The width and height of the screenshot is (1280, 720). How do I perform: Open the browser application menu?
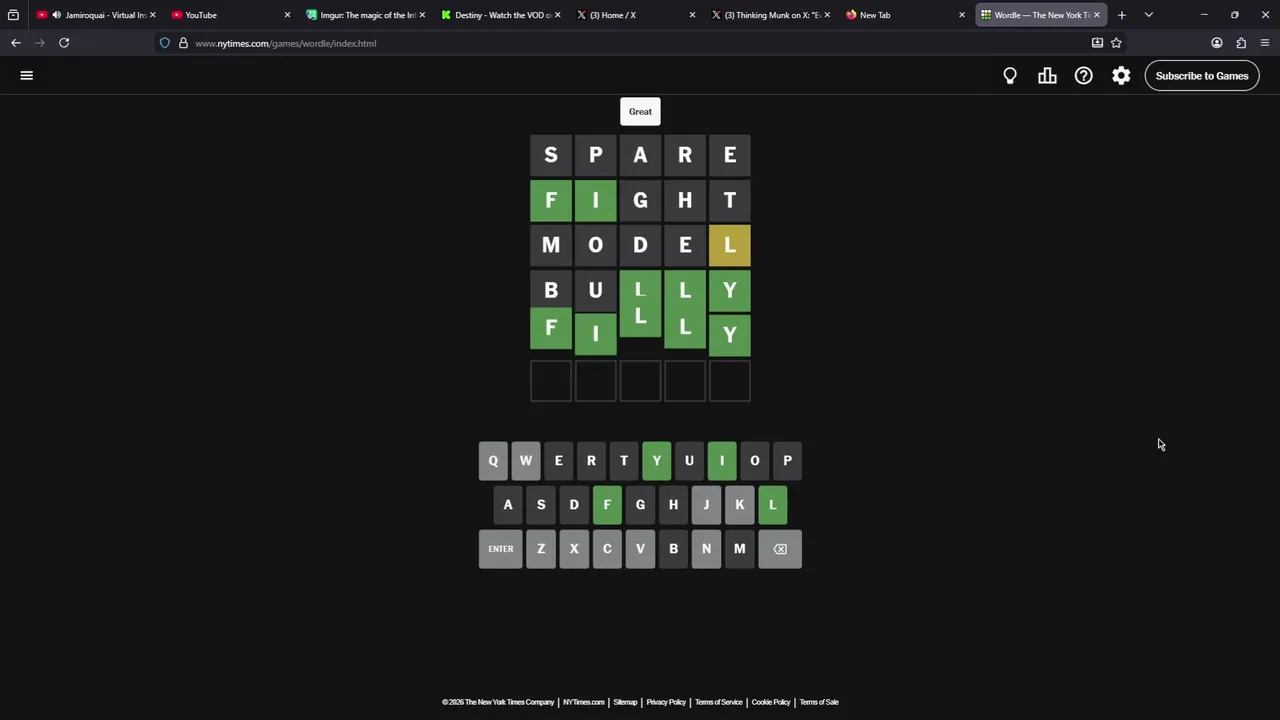coord(1265,43)
